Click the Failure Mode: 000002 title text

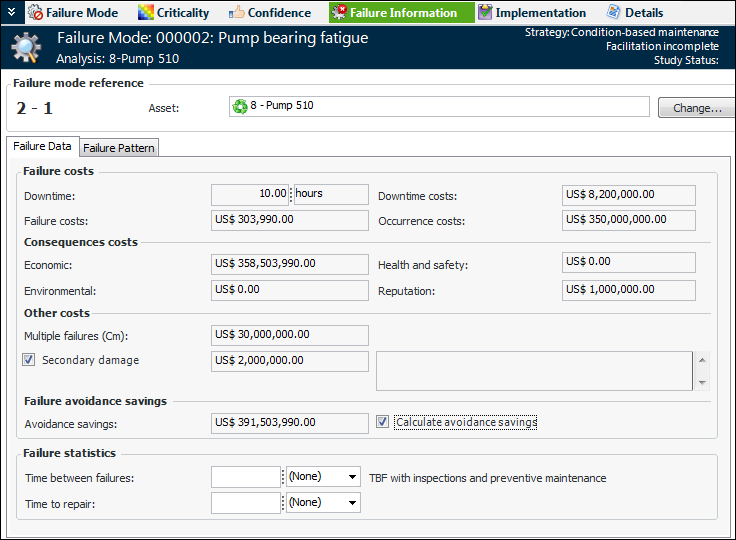tap(213, 38)
